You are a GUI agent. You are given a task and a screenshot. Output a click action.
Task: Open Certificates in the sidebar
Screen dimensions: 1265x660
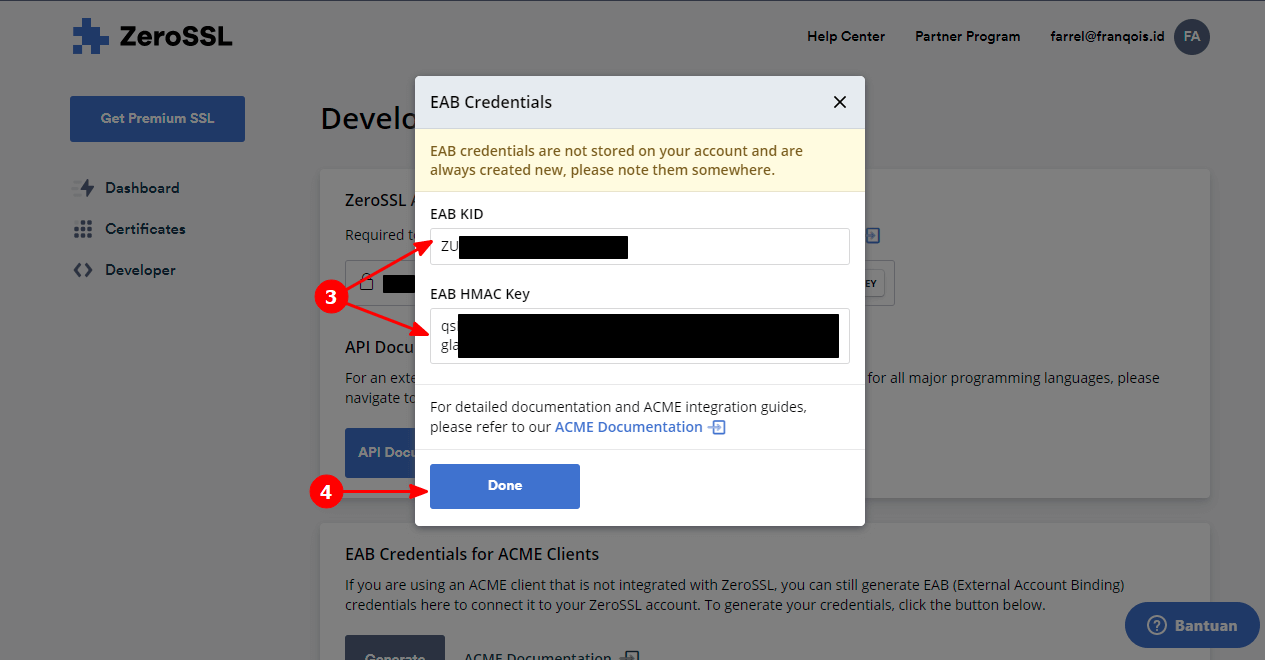click(145, 229)
